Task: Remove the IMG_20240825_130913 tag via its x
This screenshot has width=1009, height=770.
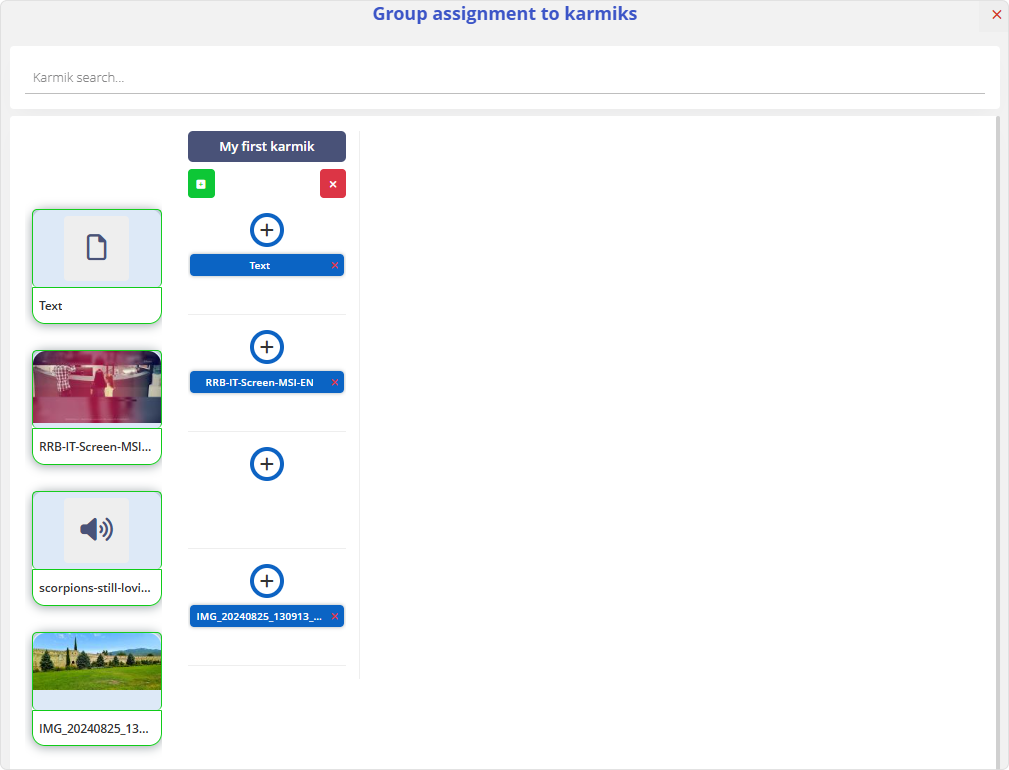Action: click(335, 616)
